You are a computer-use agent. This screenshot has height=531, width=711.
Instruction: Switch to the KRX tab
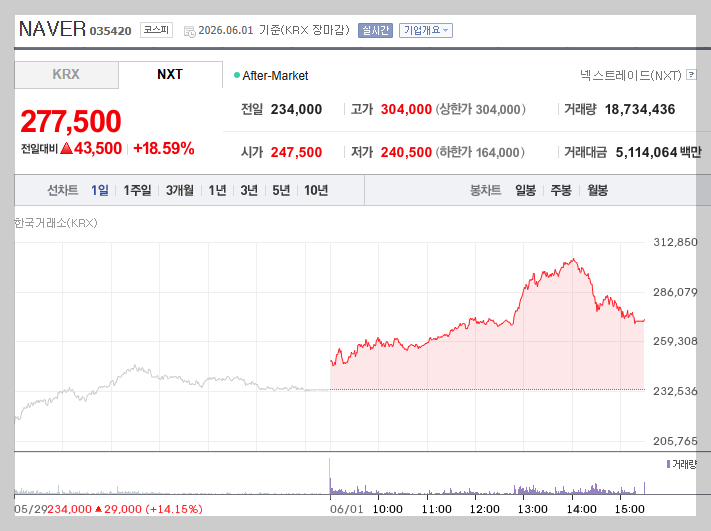(66, 75)
